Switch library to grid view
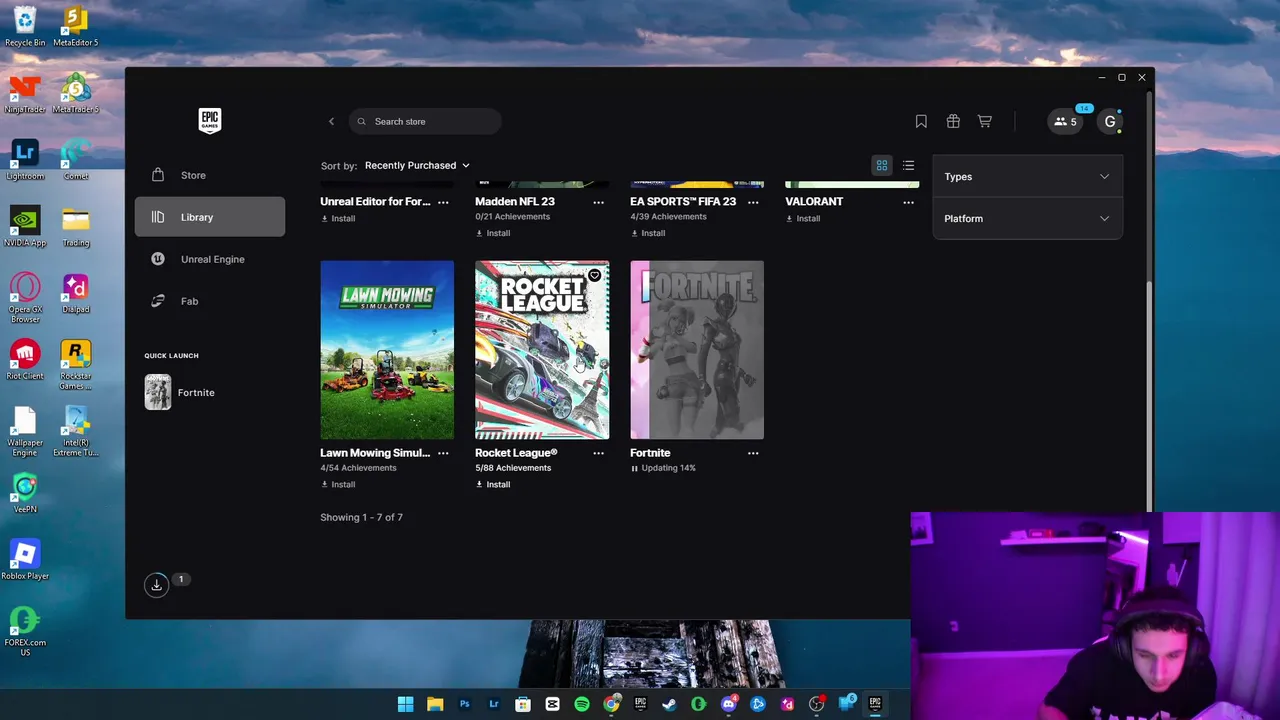This screenshot has width=1280, height=720. [x=882, y=165]
